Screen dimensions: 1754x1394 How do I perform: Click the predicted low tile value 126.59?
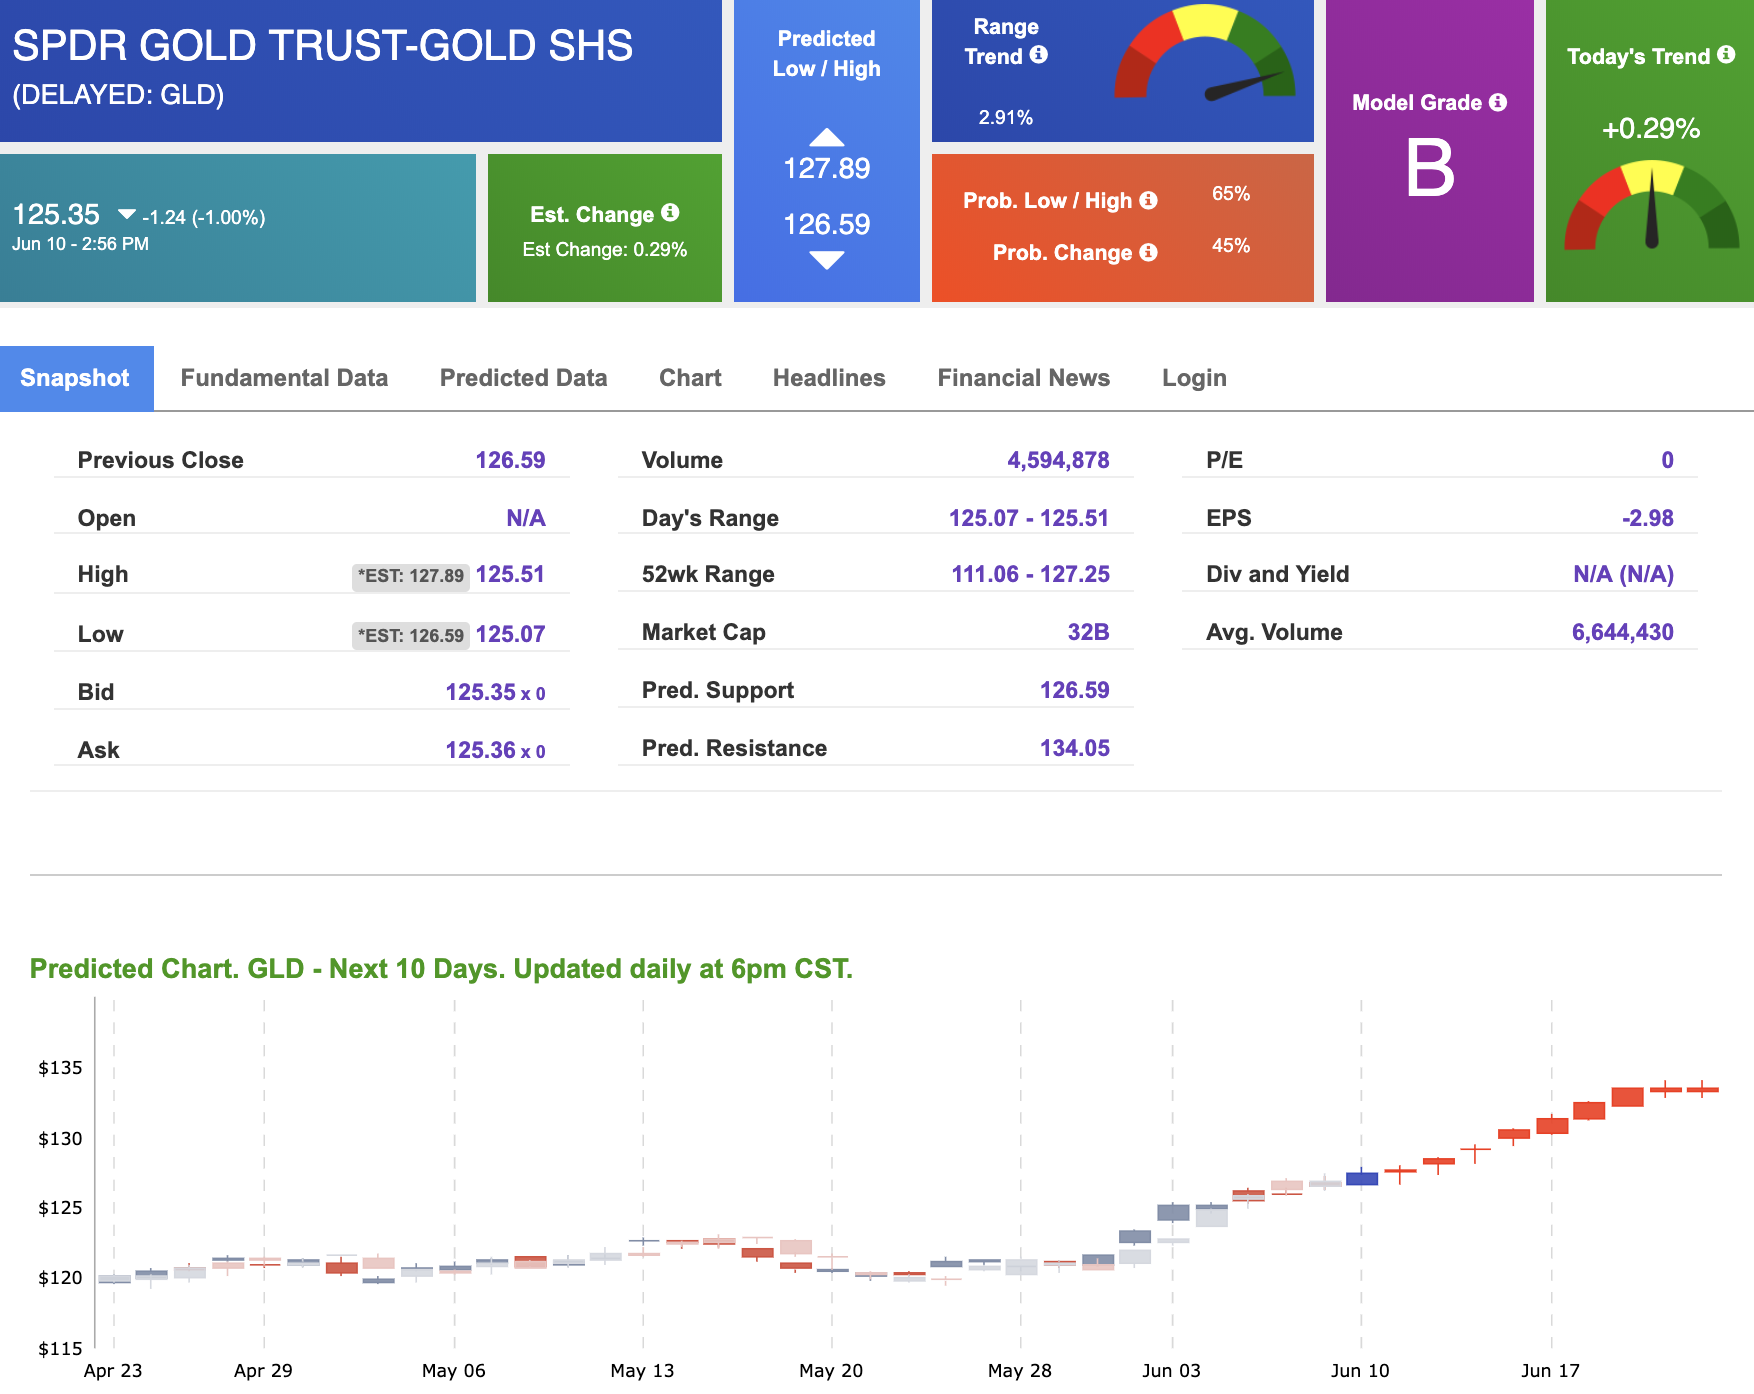pos(827,224)
